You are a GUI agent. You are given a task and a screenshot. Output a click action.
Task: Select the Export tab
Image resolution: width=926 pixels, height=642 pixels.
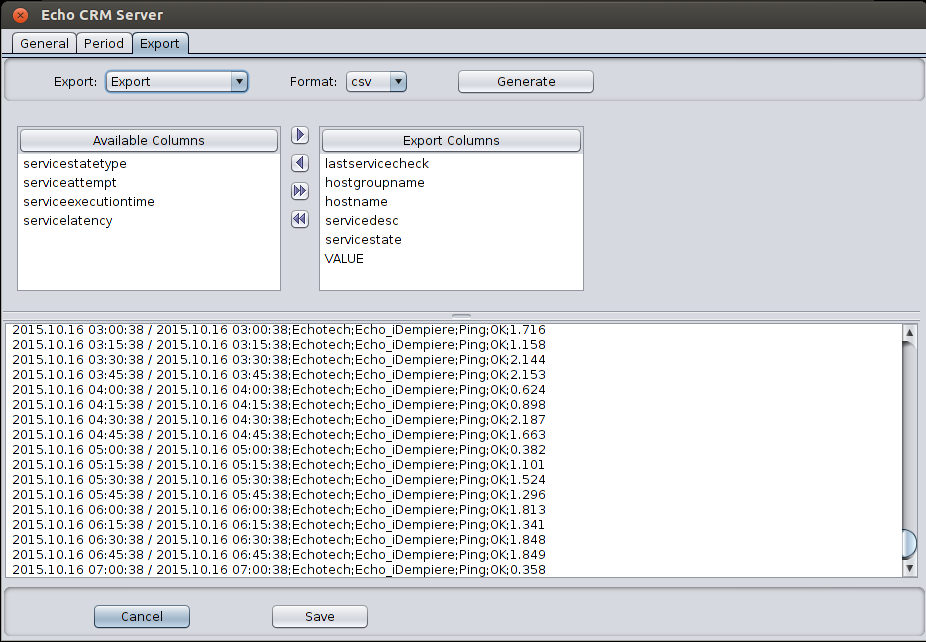[160, 43]
